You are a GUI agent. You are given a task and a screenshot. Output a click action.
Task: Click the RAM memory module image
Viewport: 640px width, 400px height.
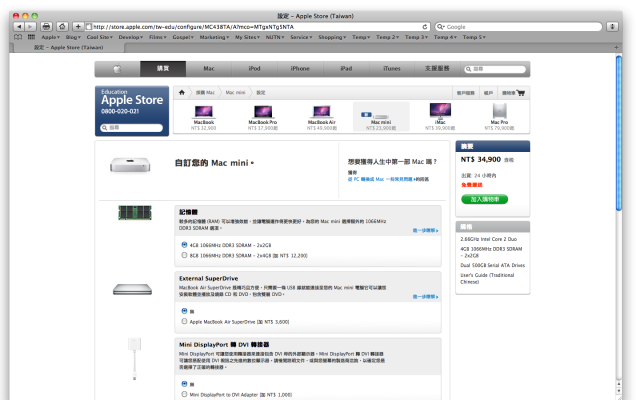pos(135,213)
